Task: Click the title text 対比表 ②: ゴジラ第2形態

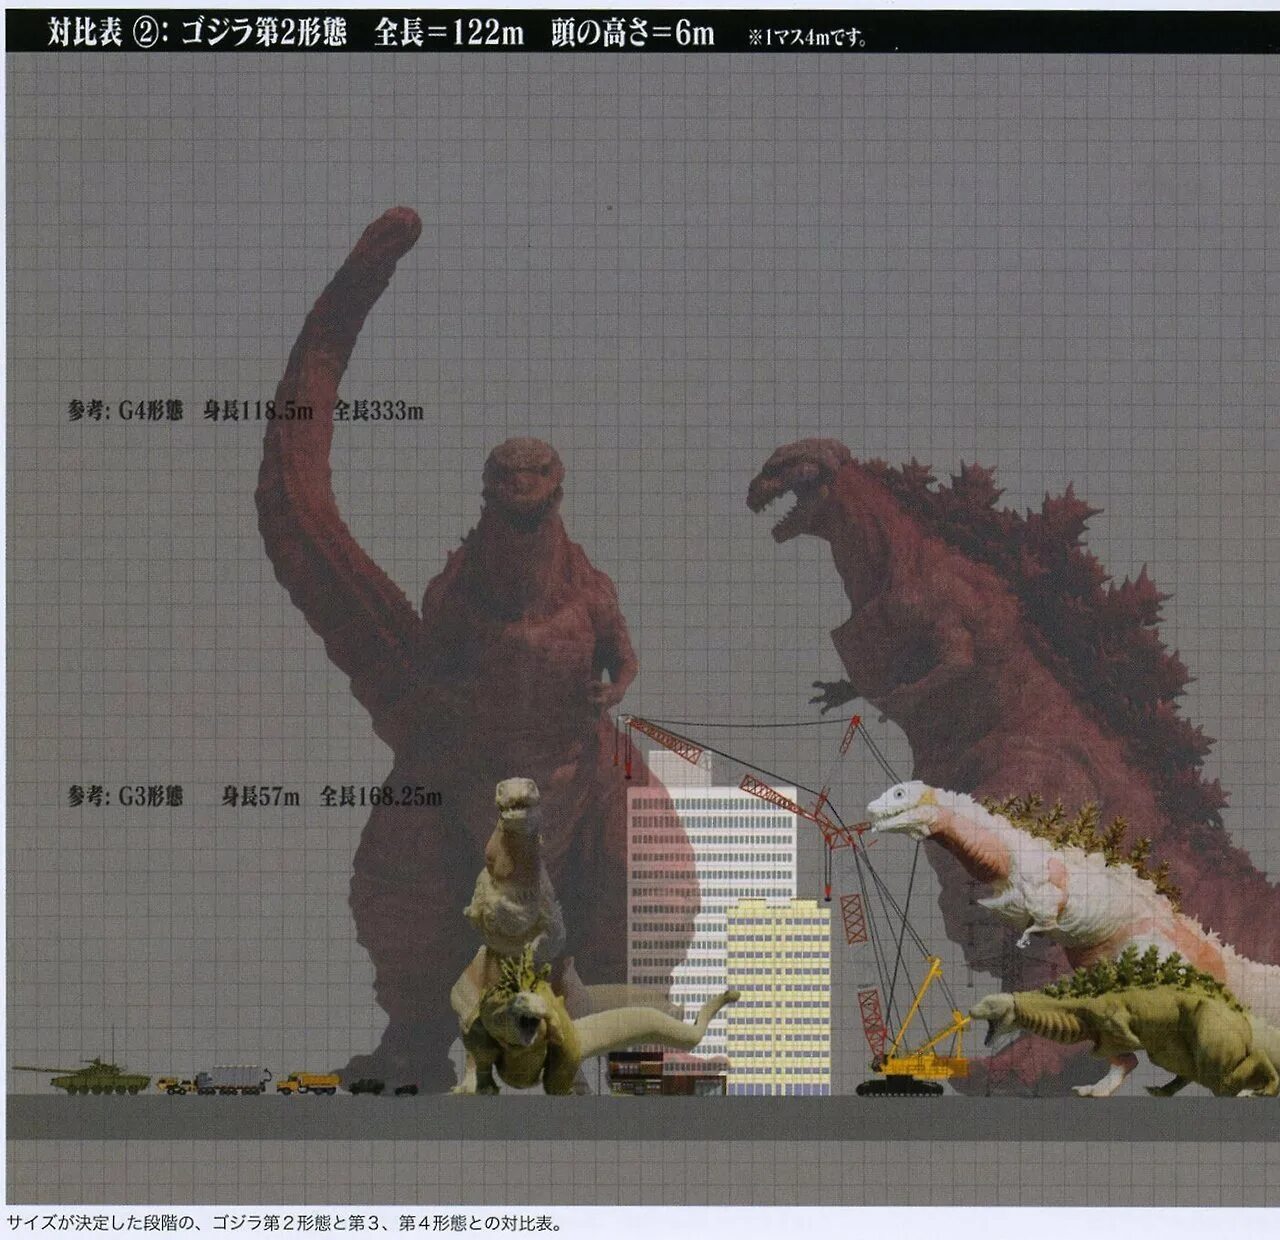Action: click(197, 33)
